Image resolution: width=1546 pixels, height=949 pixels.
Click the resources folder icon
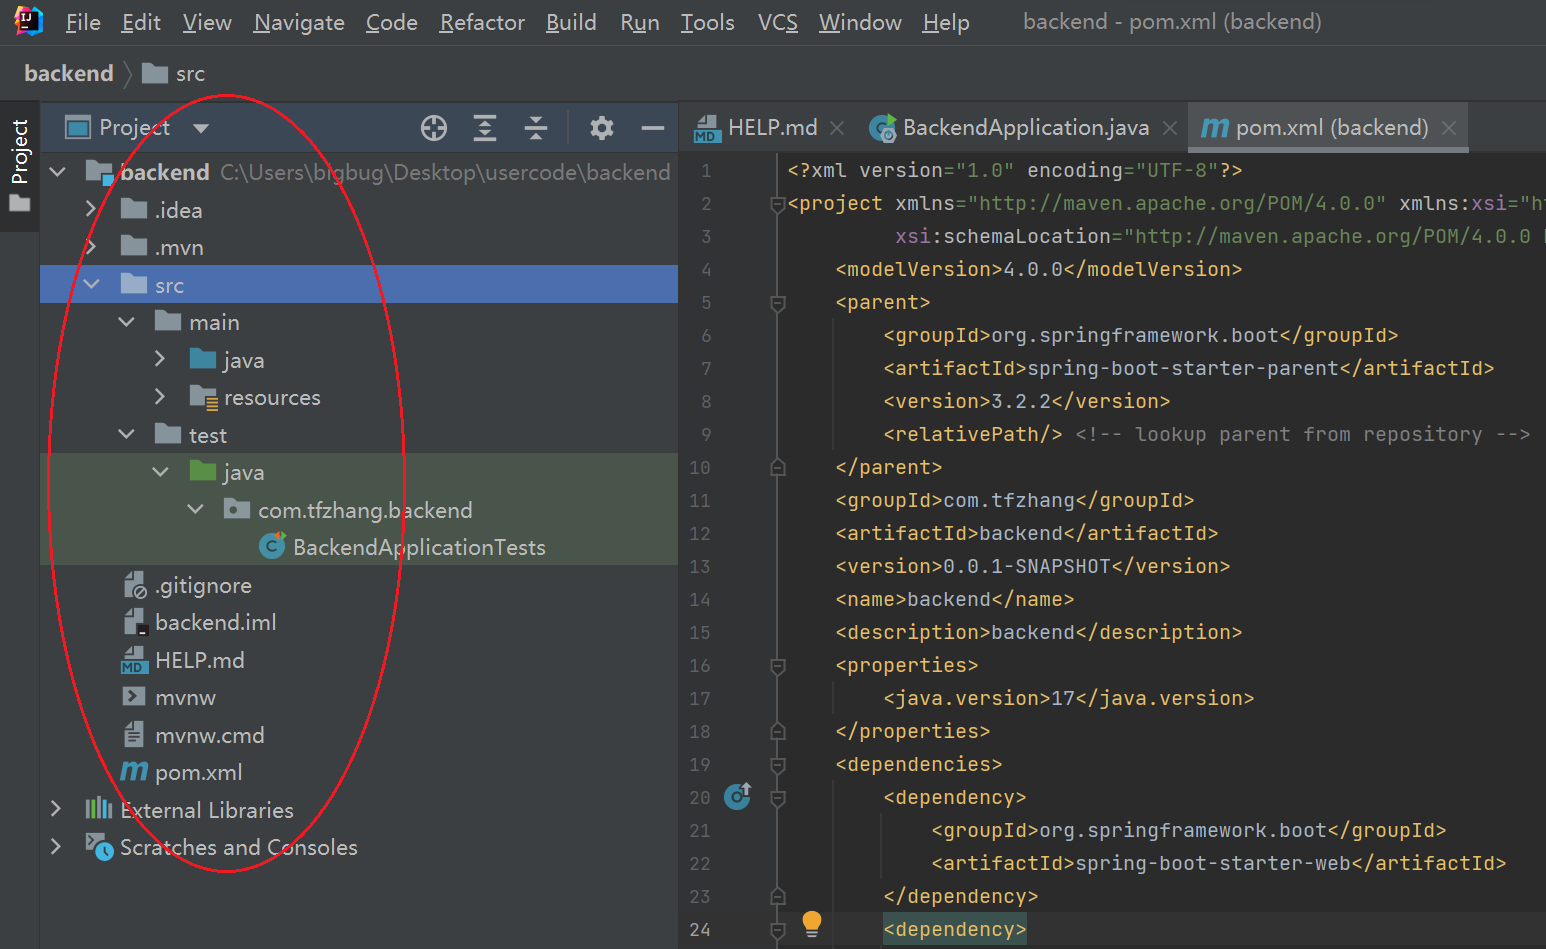pos(203,397)
